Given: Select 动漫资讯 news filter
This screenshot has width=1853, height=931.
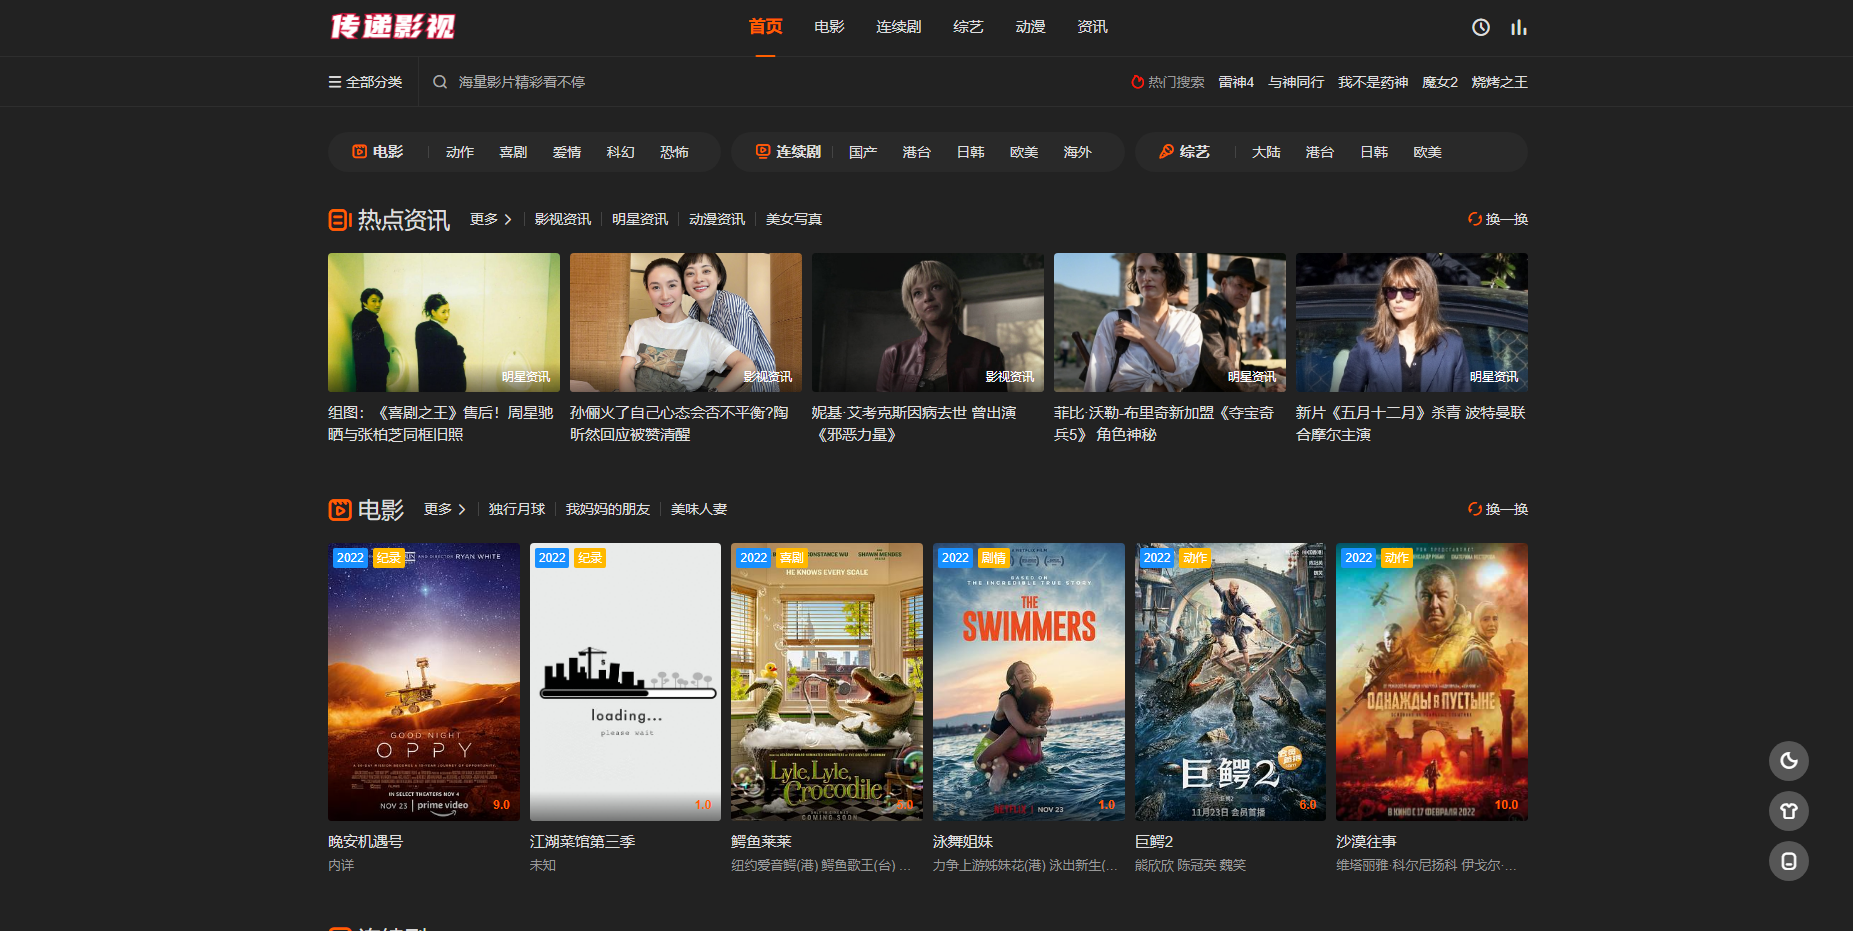Looking at the screenshot, I should [x=717, y=219].
